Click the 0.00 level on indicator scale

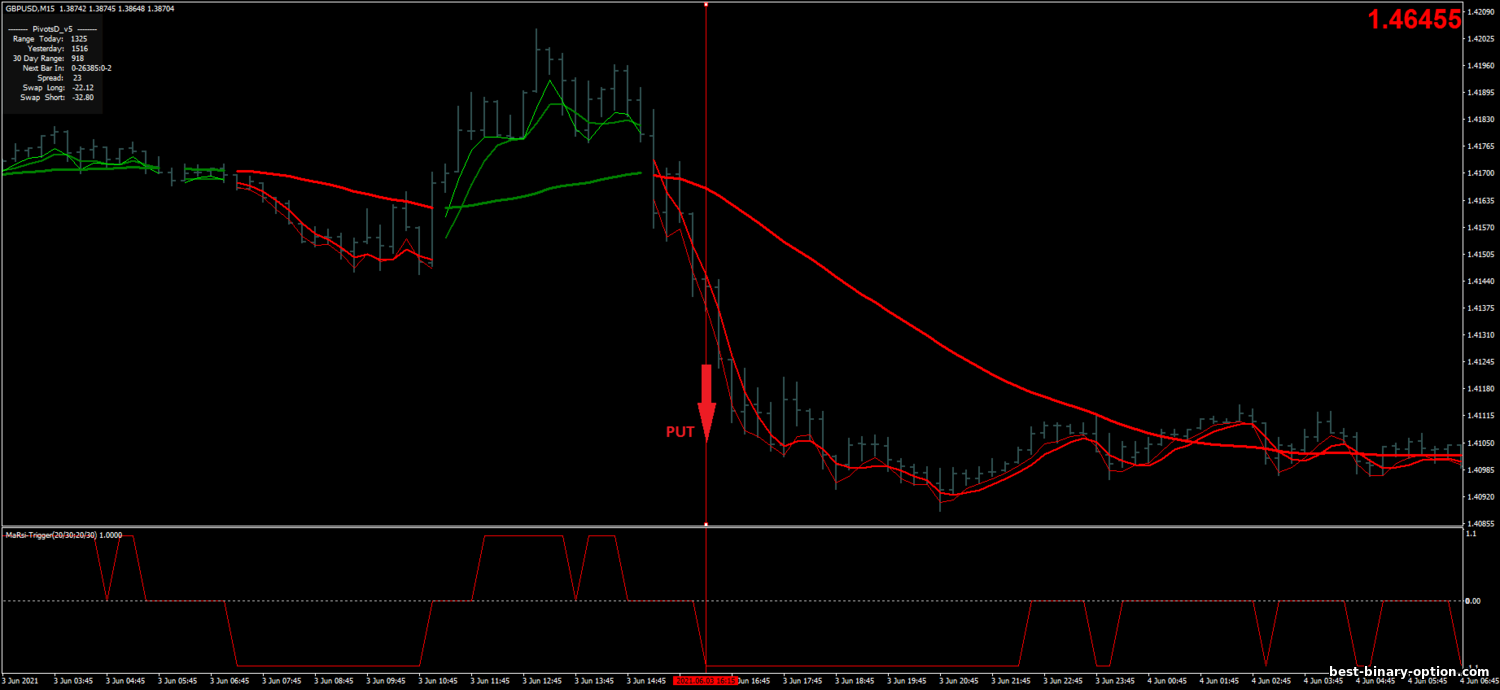(1472, 601)
